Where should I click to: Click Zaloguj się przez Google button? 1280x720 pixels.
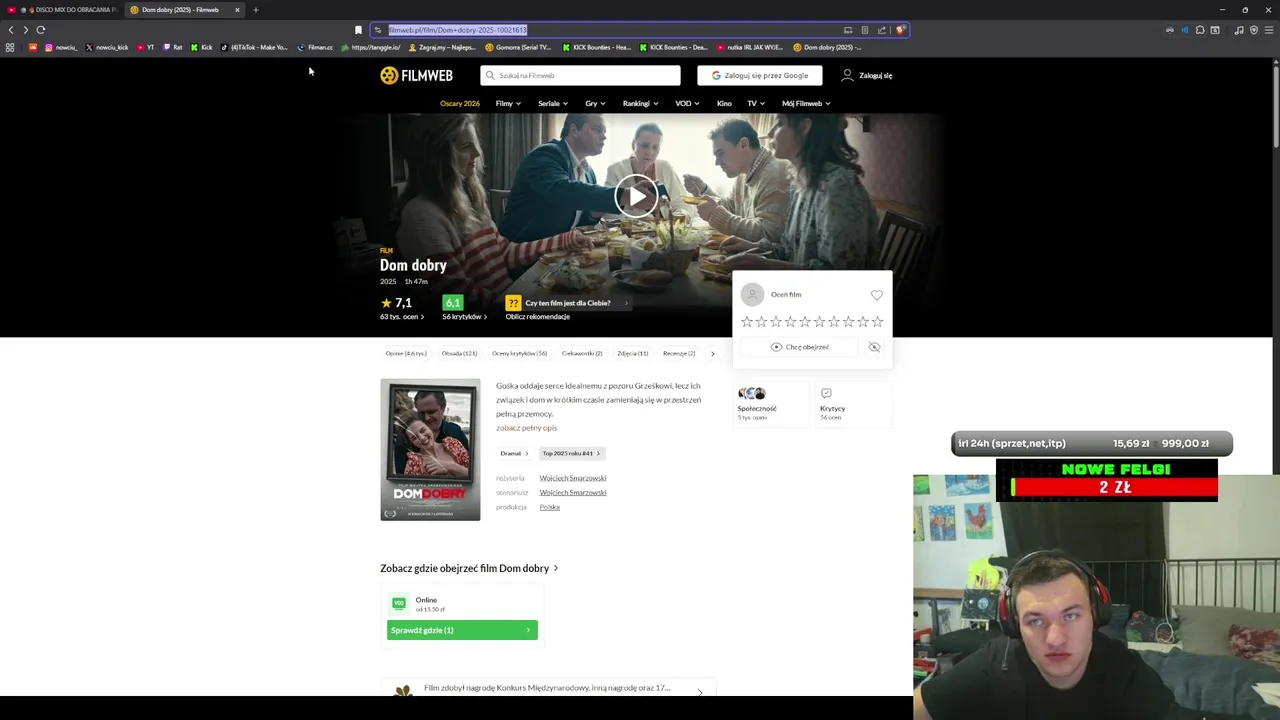click(x=760, y=75)
